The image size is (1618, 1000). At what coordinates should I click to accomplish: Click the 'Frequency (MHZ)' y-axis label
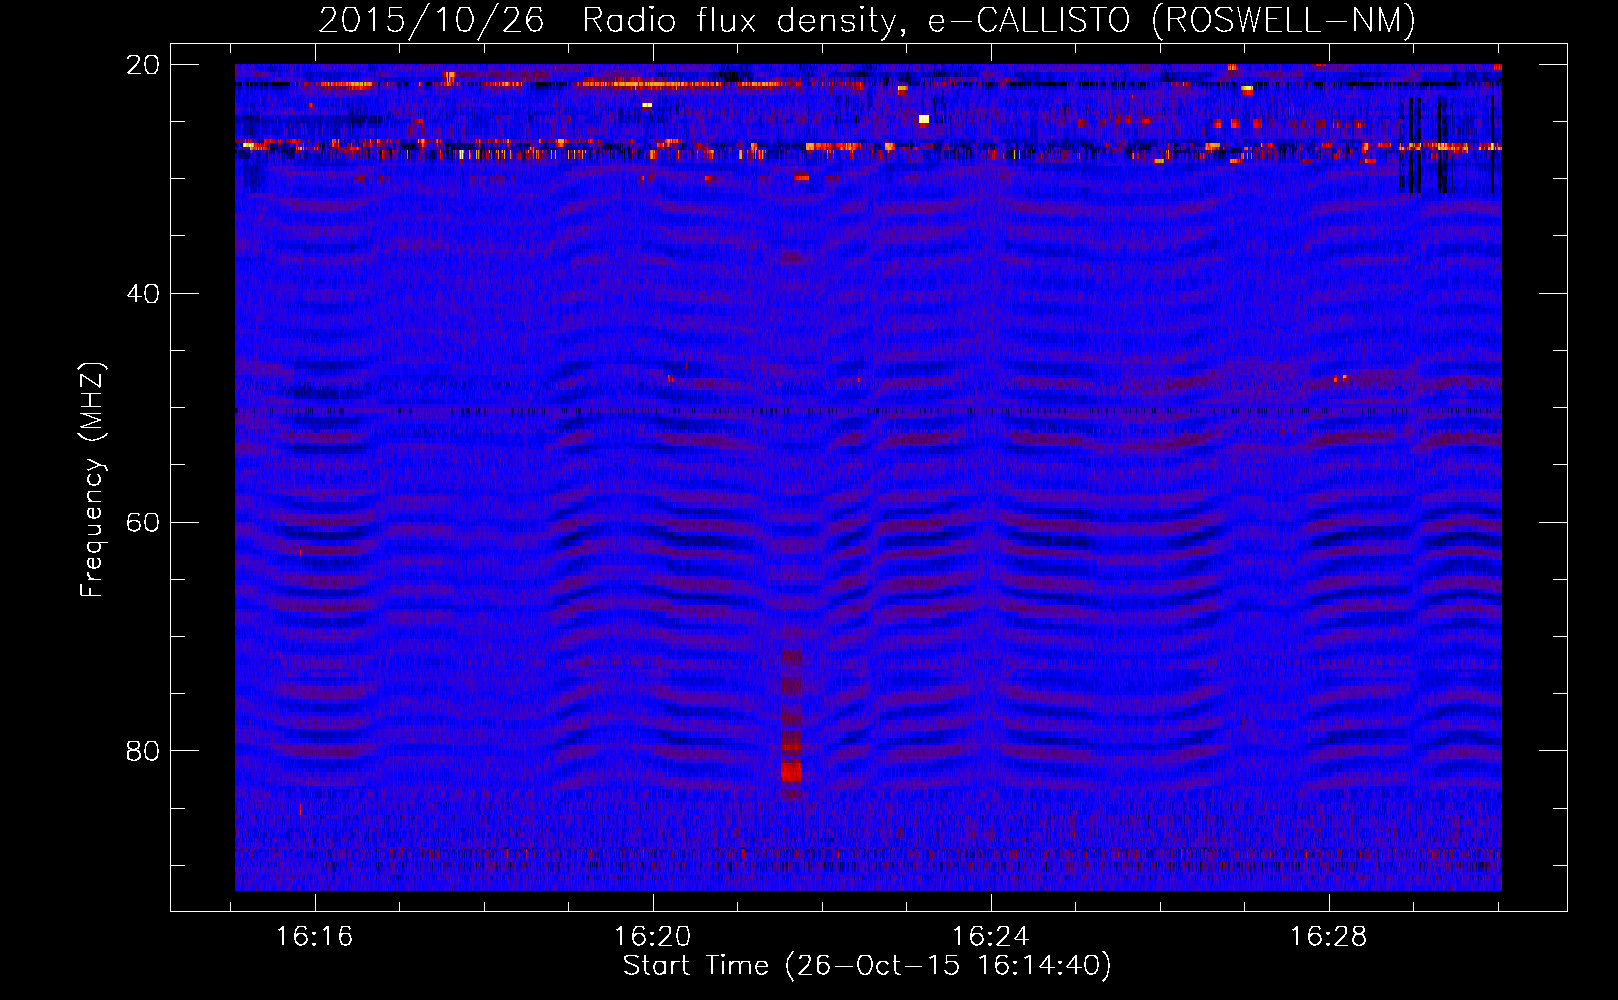[x=92, y=479]
